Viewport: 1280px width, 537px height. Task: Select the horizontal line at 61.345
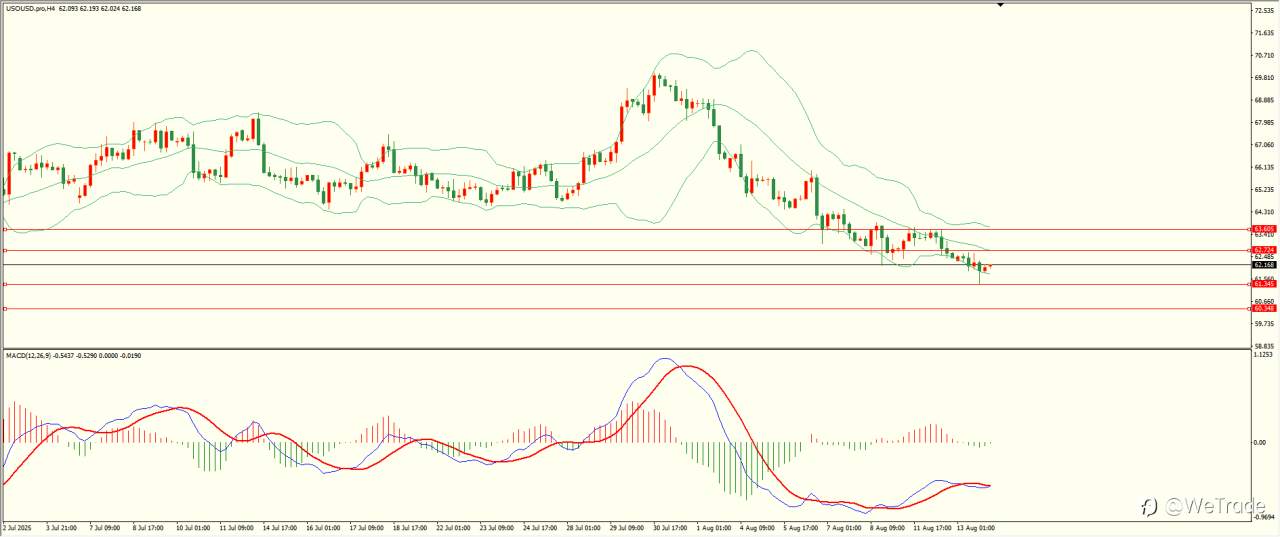pos(626,284)
